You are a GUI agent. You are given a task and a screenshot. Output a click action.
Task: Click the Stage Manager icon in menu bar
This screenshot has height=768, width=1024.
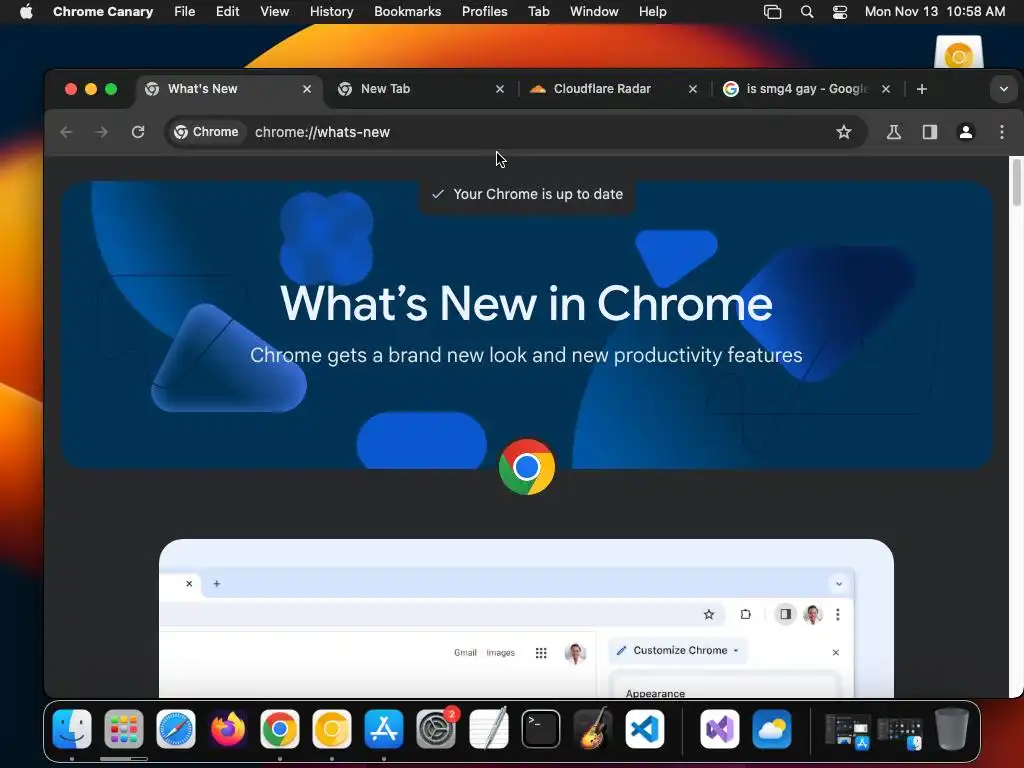tap(773, 12)
